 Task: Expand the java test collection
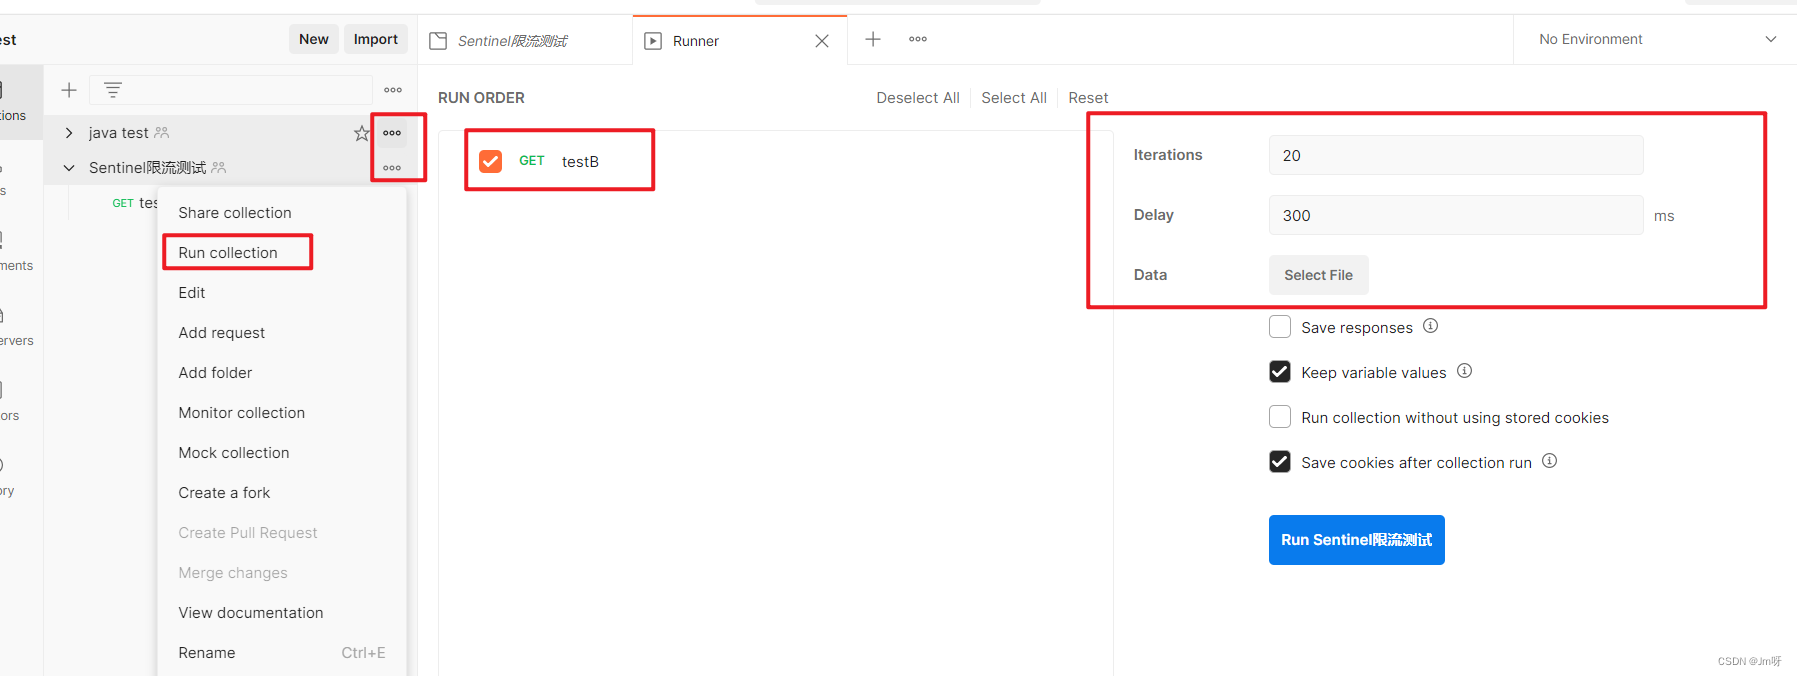69,133
